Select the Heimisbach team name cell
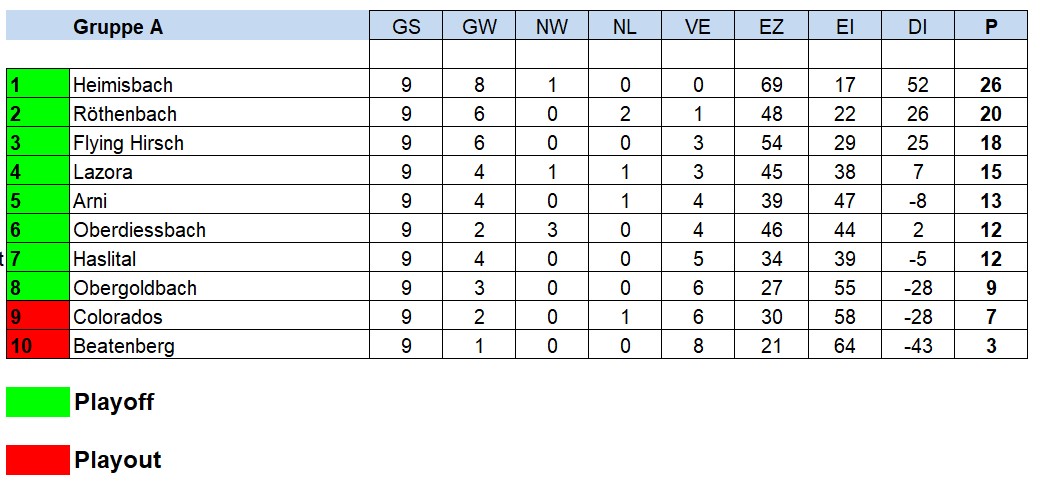Image resolution: width=1041 pixels, height=486 pixels. click(x=220, y=85)
